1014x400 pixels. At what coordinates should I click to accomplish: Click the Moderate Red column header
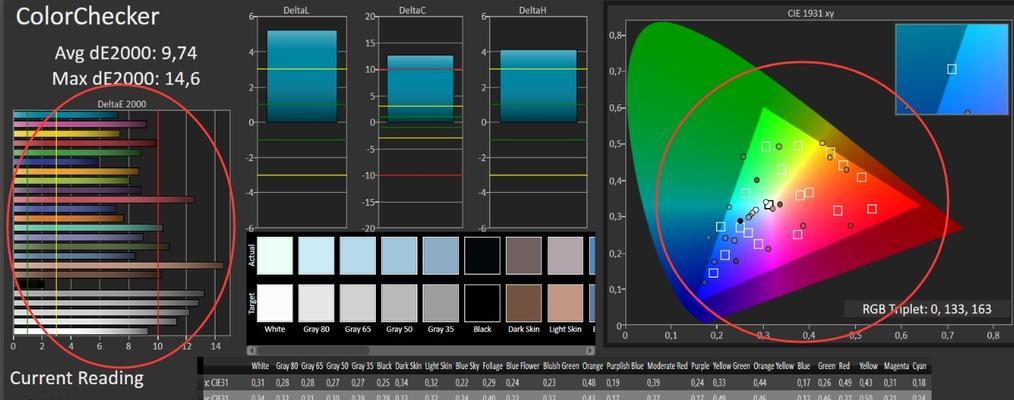[667, 366]
